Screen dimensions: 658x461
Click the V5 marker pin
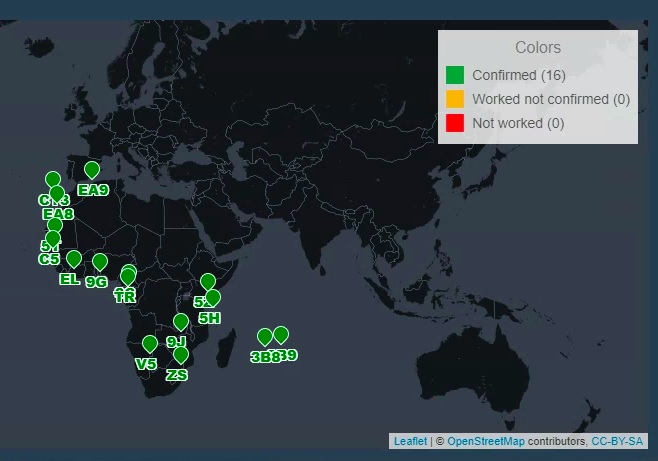click(x=150, y=344)
